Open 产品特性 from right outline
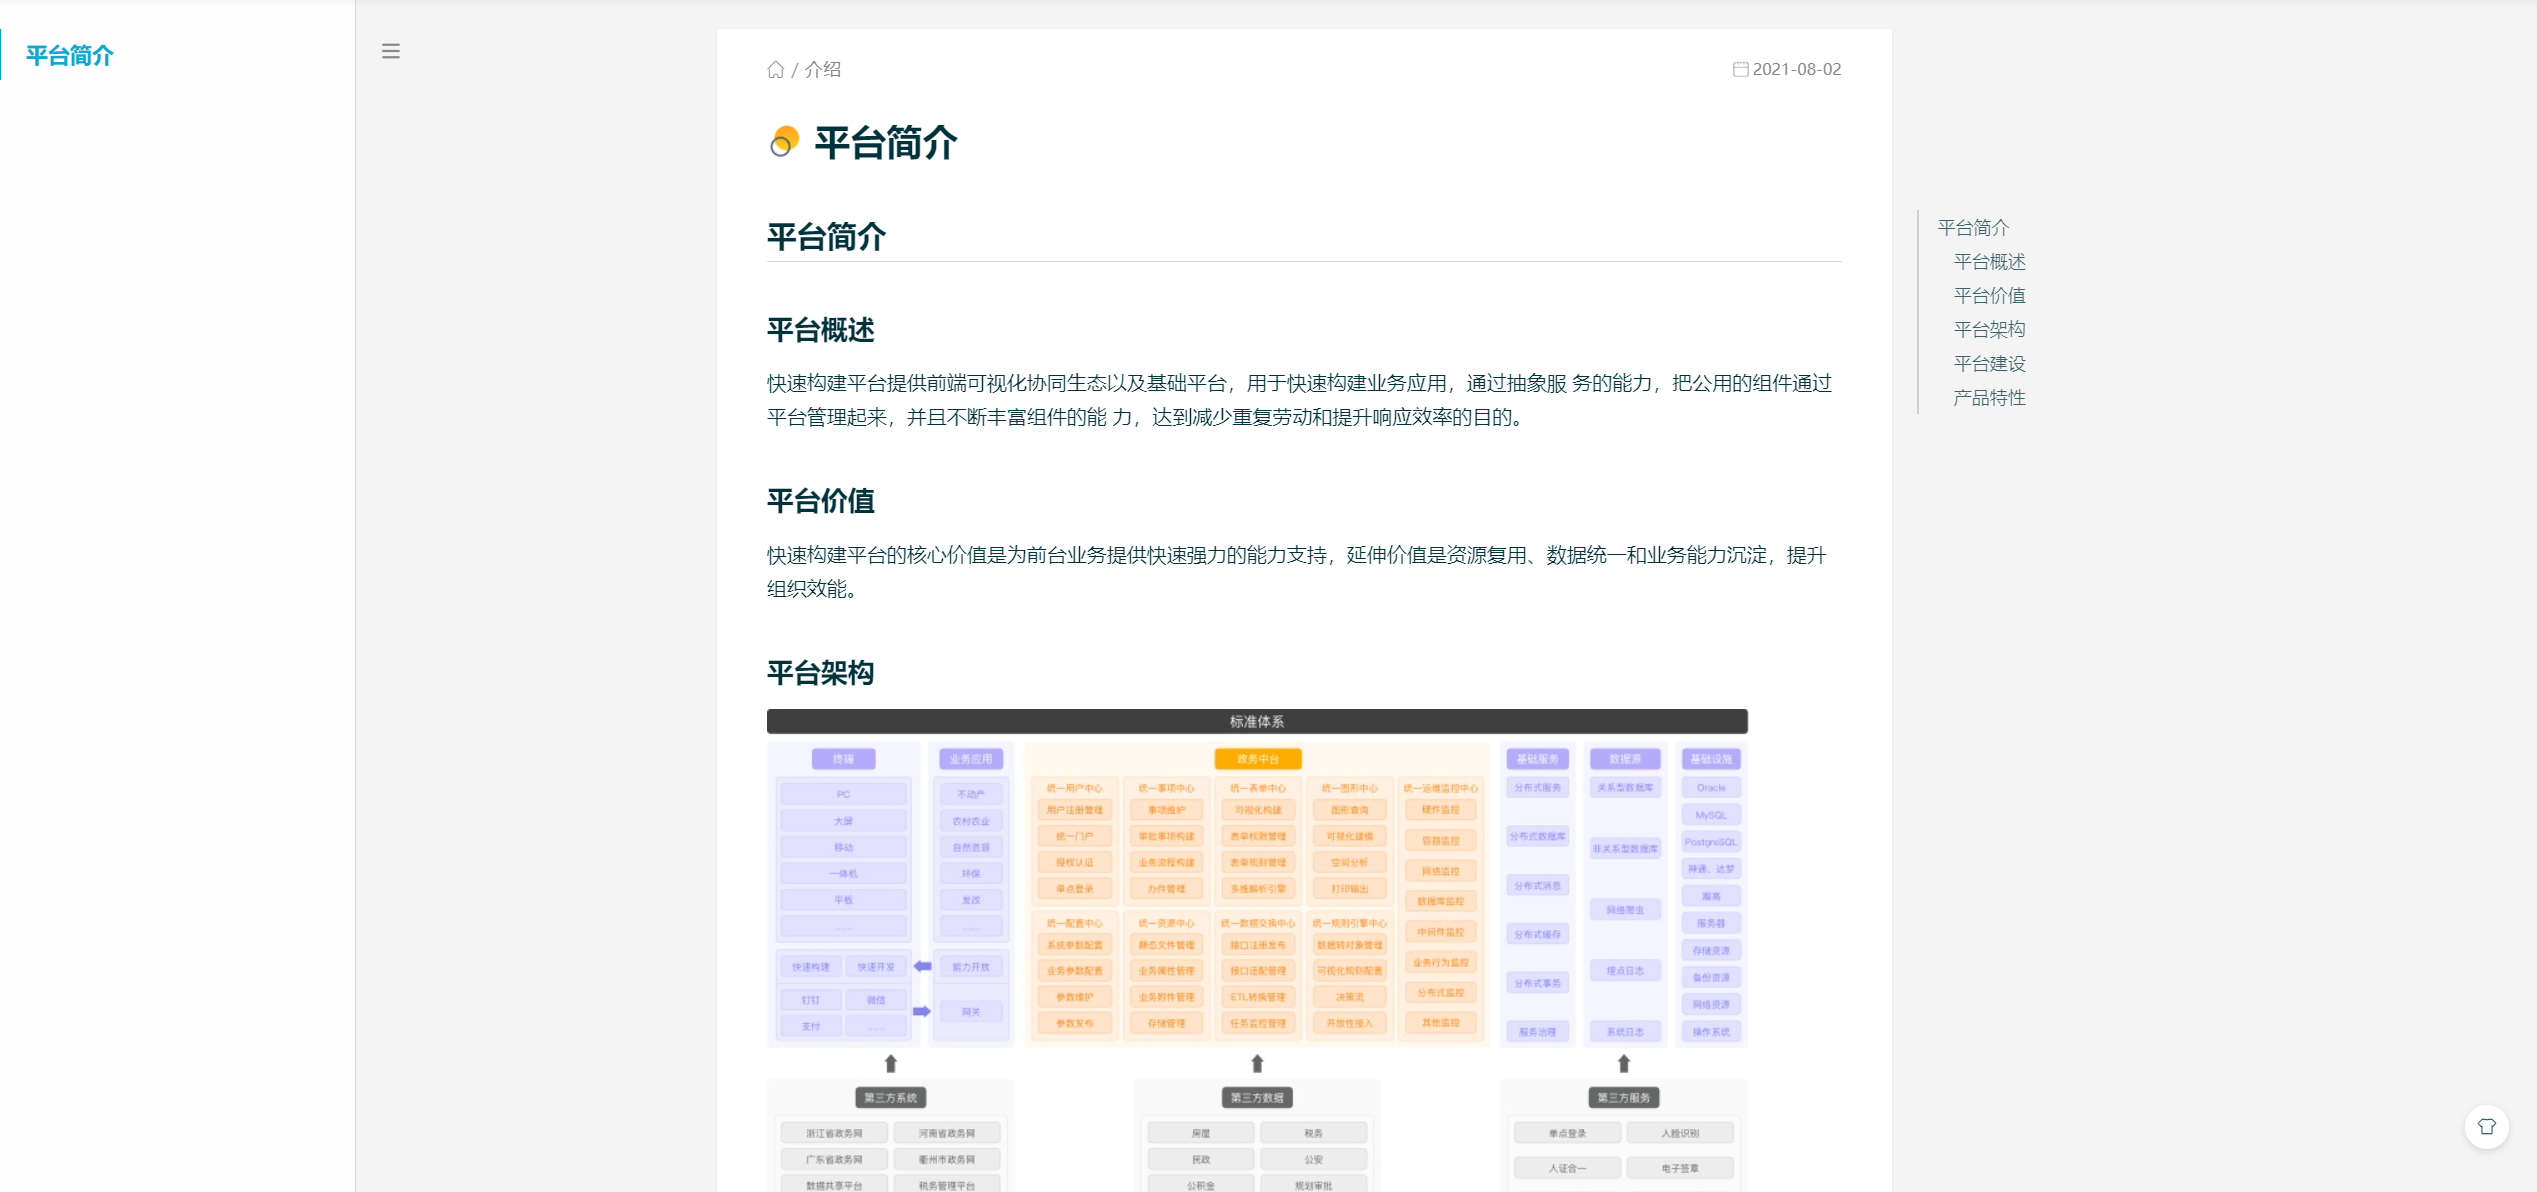Screen dimensions: 2537x1192 [x=1989, y=398]
